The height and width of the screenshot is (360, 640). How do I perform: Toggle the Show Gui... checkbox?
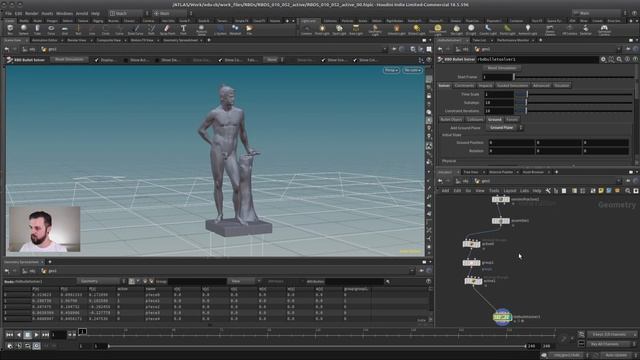pyautogui.click(x=323, y=60)
